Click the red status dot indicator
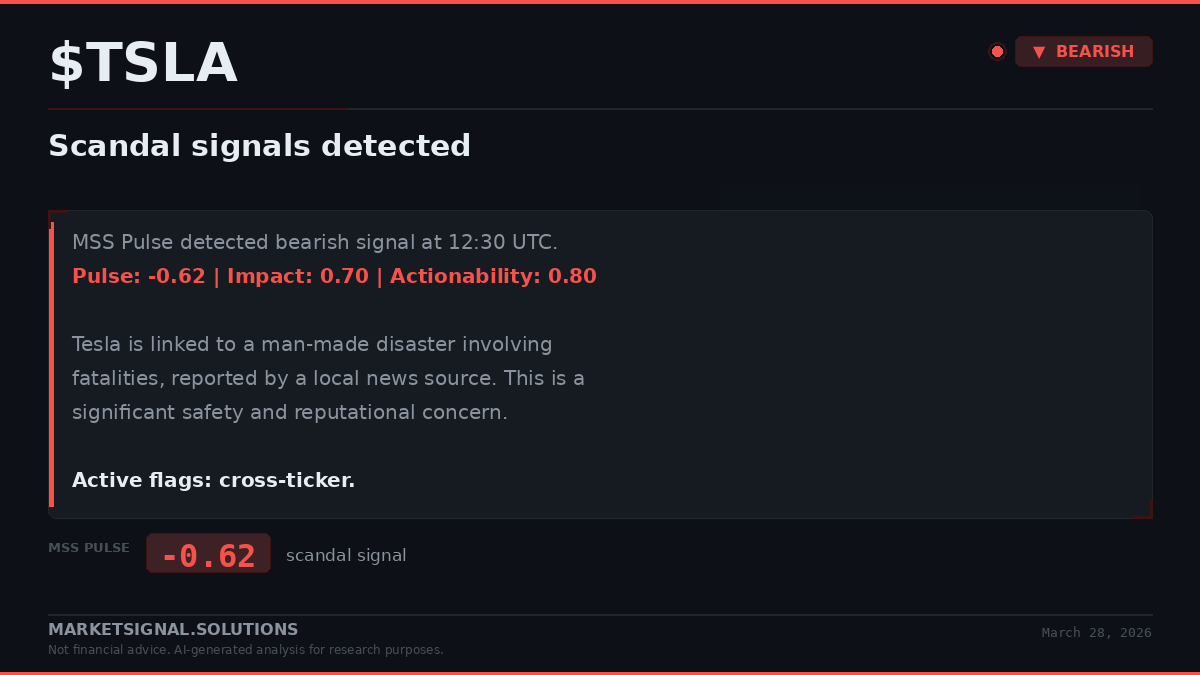Screen dimensions: 1200x675 click(x=997, y=52)
